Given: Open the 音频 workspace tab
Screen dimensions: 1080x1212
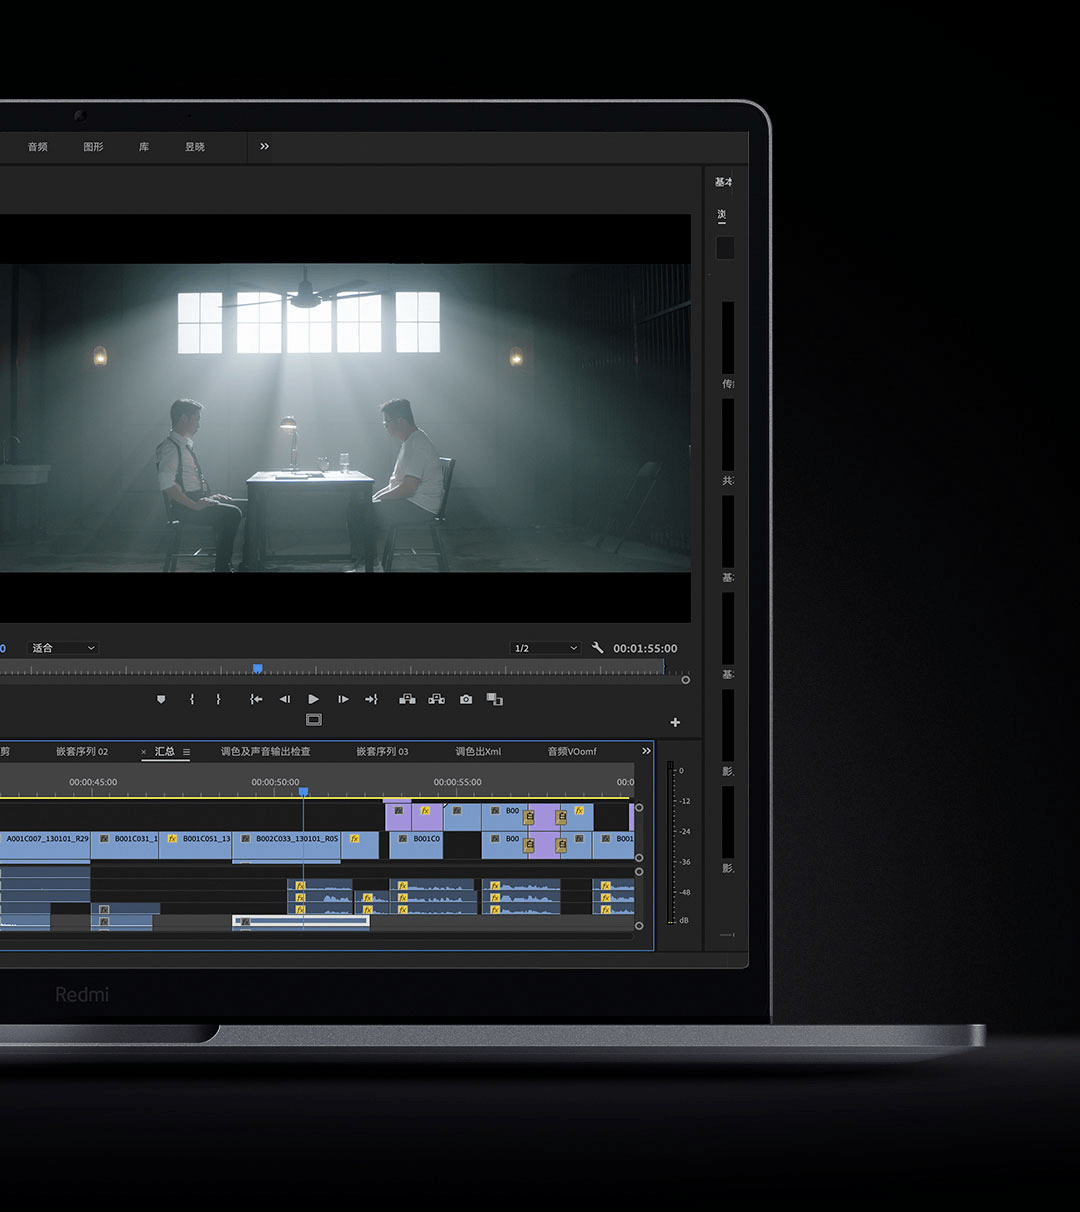Looking at the screenshot, I should tap(38, 147).
